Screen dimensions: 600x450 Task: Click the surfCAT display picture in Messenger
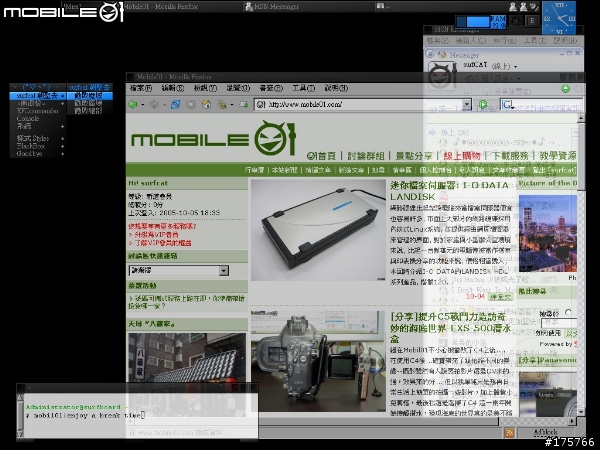click(x=442, y=75)
